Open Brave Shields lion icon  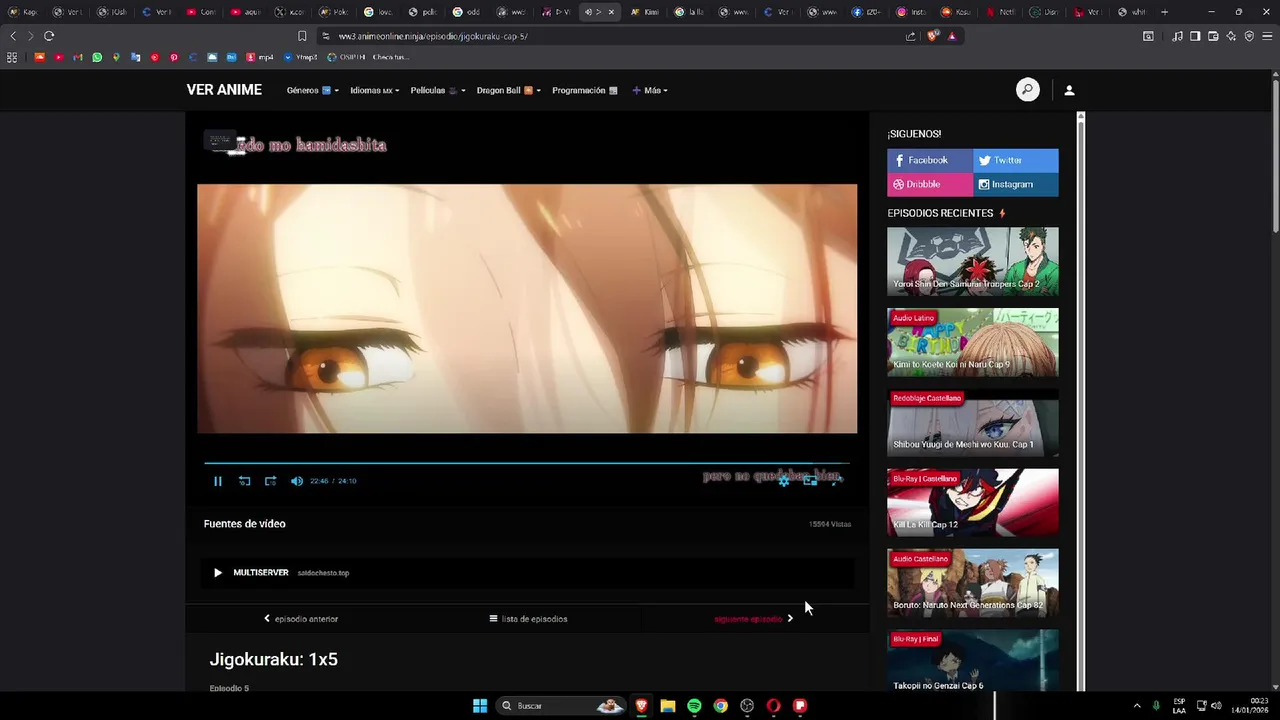coord(933,36)
